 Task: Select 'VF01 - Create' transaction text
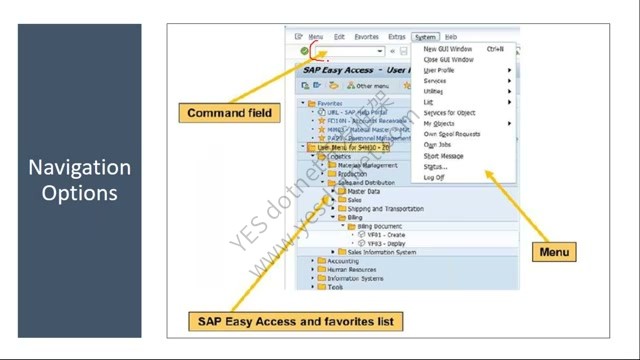point(386,235)
